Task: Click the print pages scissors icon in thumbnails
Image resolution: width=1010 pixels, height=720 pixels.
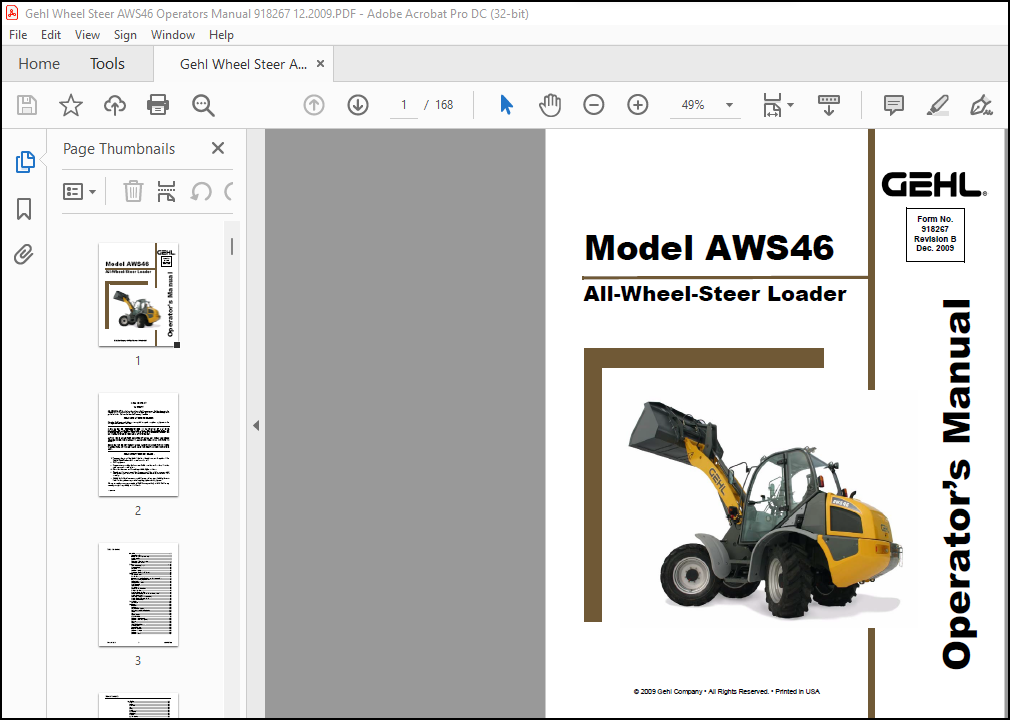Action: (x=166, y=191)
